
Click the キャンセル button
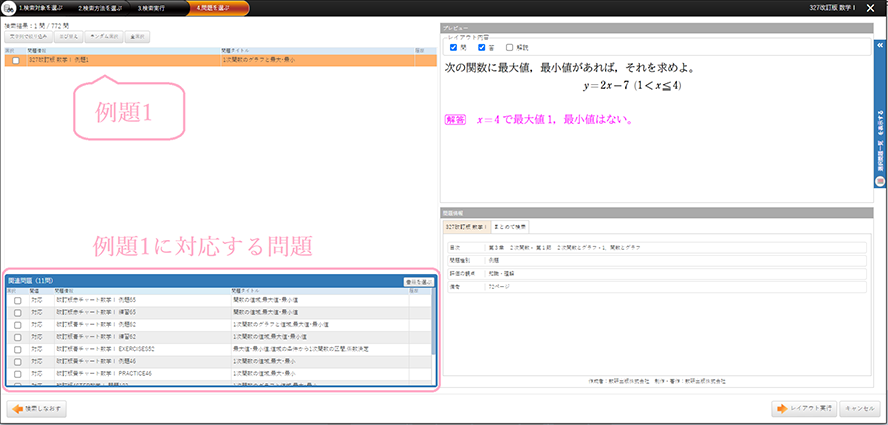[x=858, y=409]
